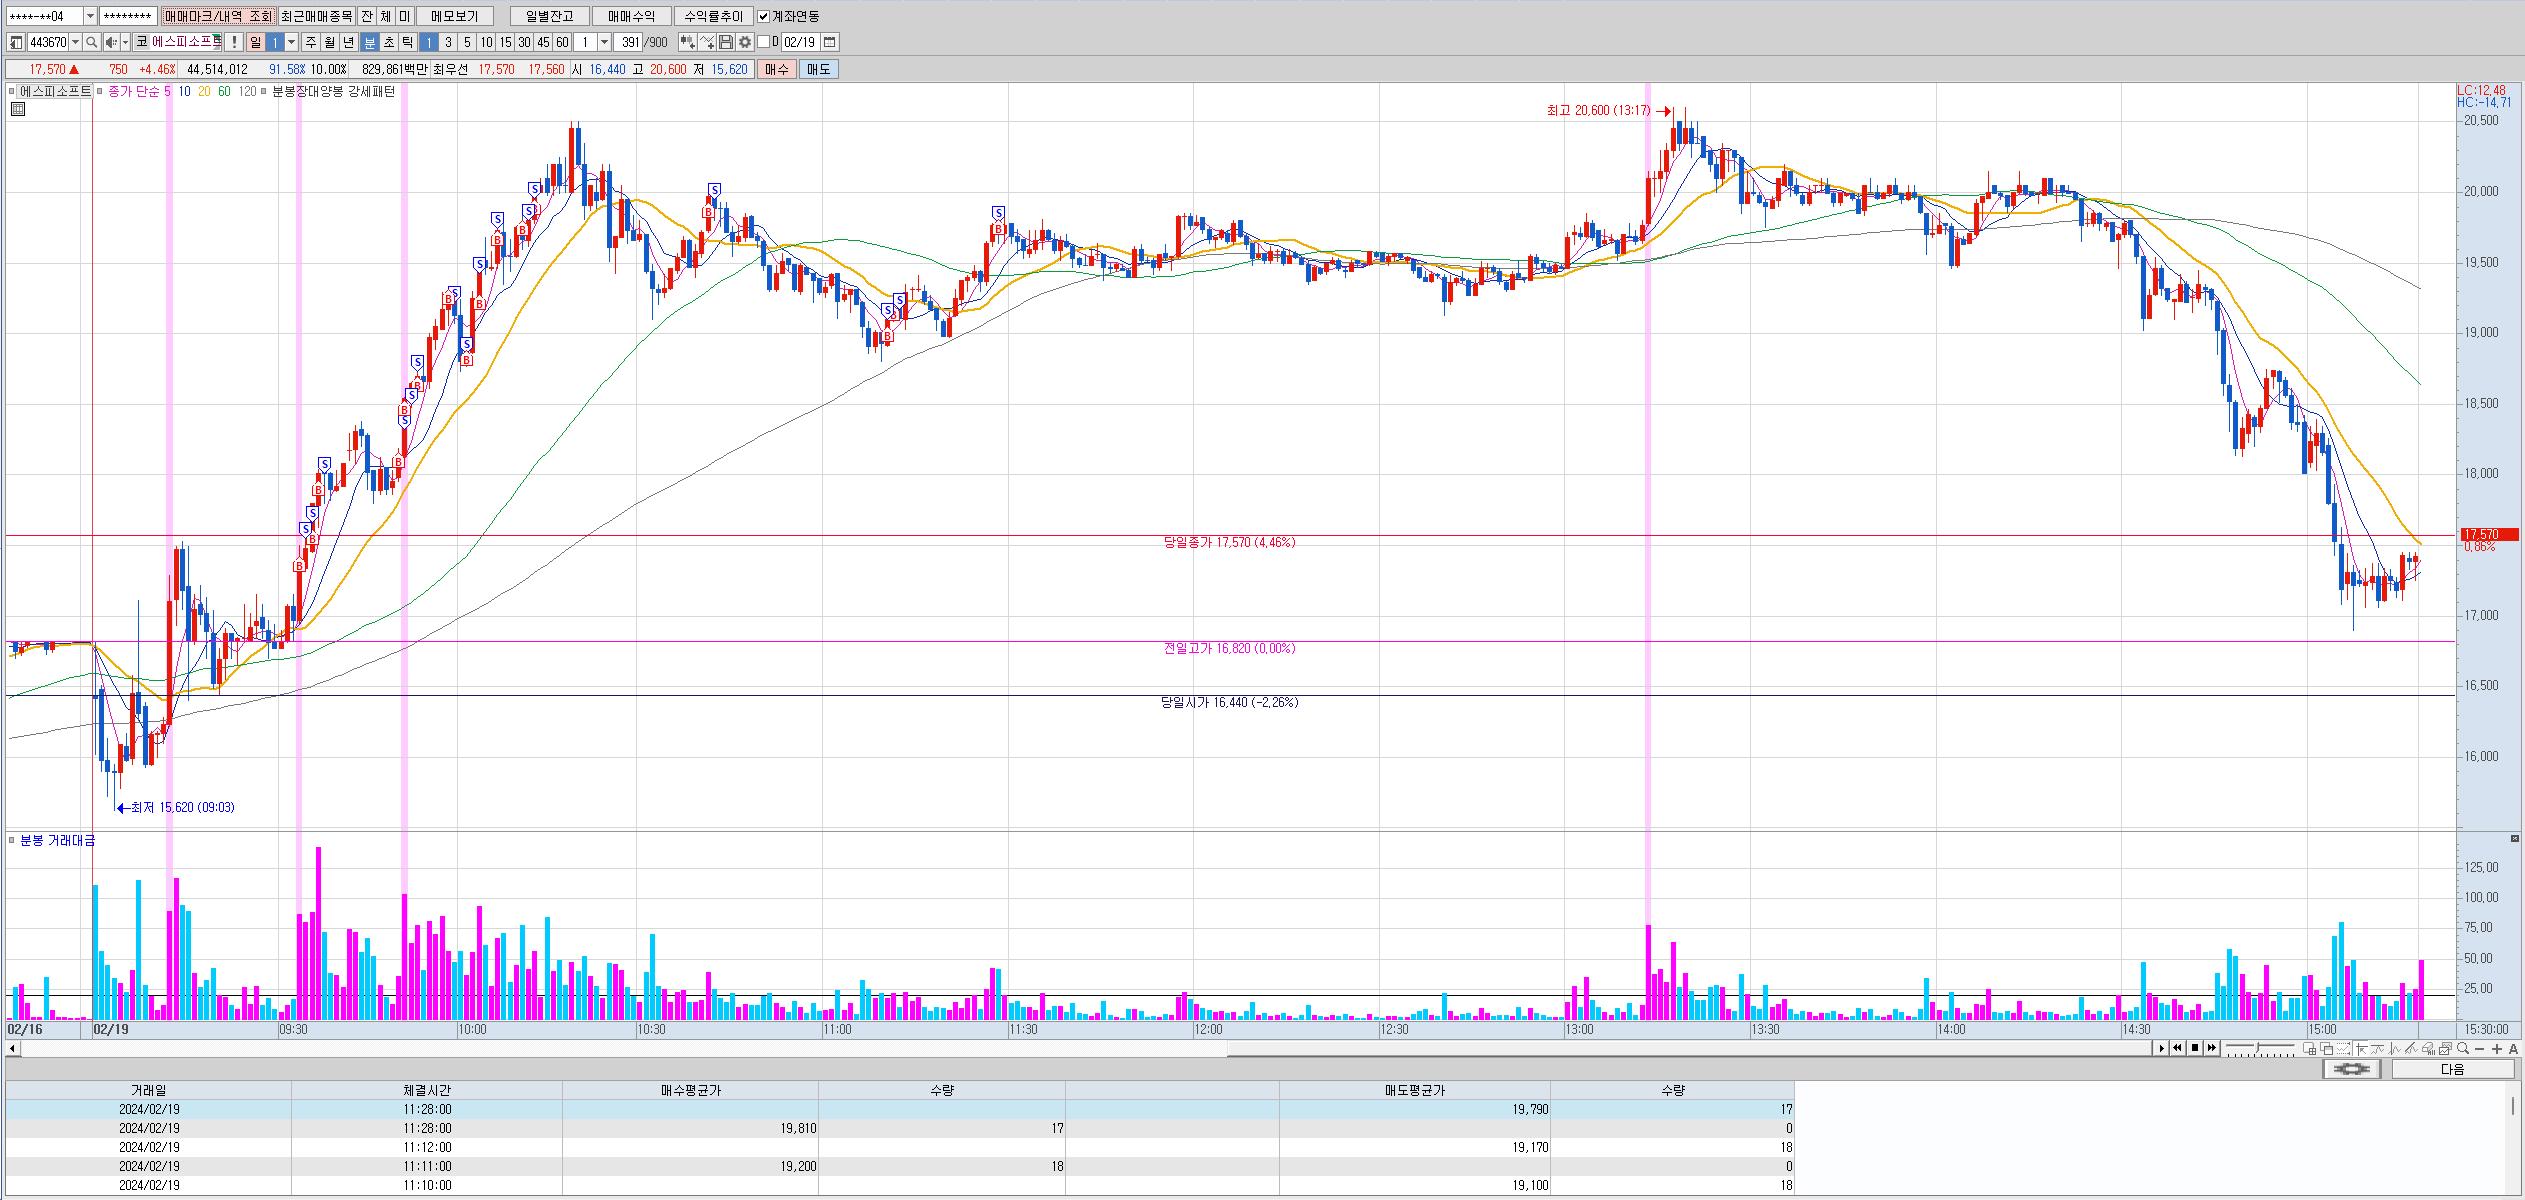The width and height of the screenshot is (2525, 1200).
Task: Click the chart settings gear icon
Action: pyautogui.click(x=745, y=42)
